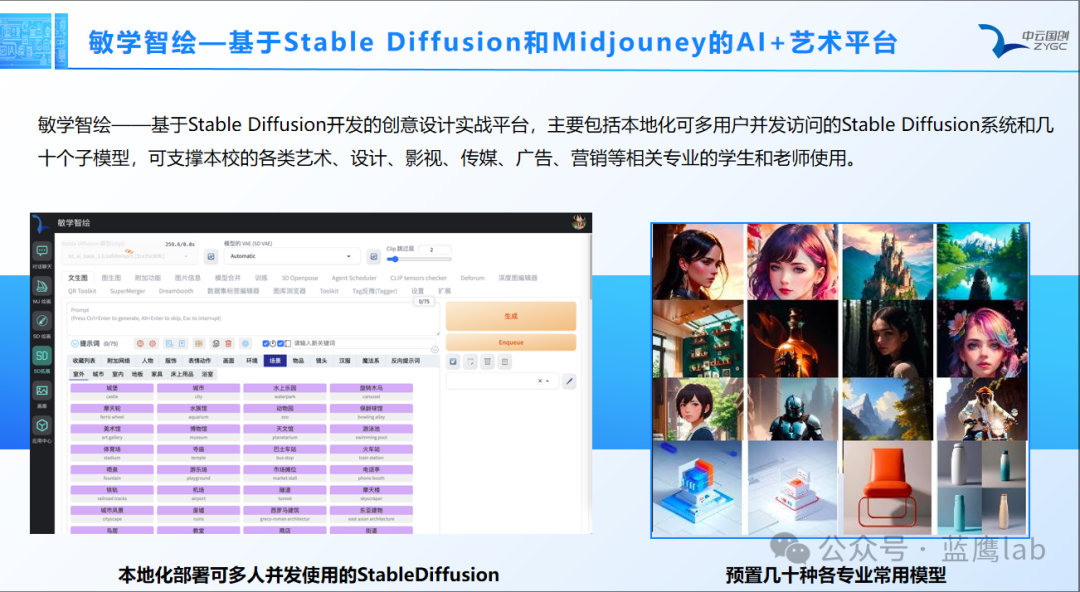Click the circled chevron below the prompt box
This screenshot has width=1080, height=592.
click(435, 349)
